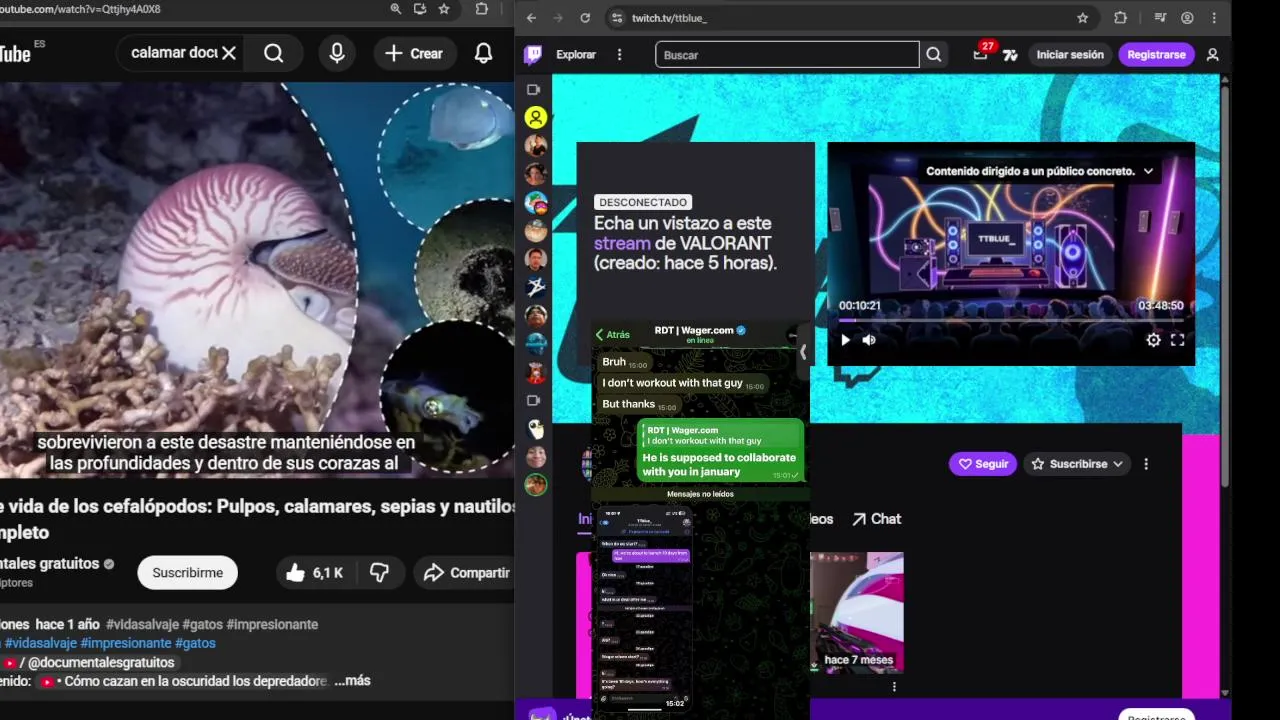Open channel options three-dot menu beside Suscribirse
Image resolution: width=1280 pixels, height=720 pixels.
[1146, 464]
